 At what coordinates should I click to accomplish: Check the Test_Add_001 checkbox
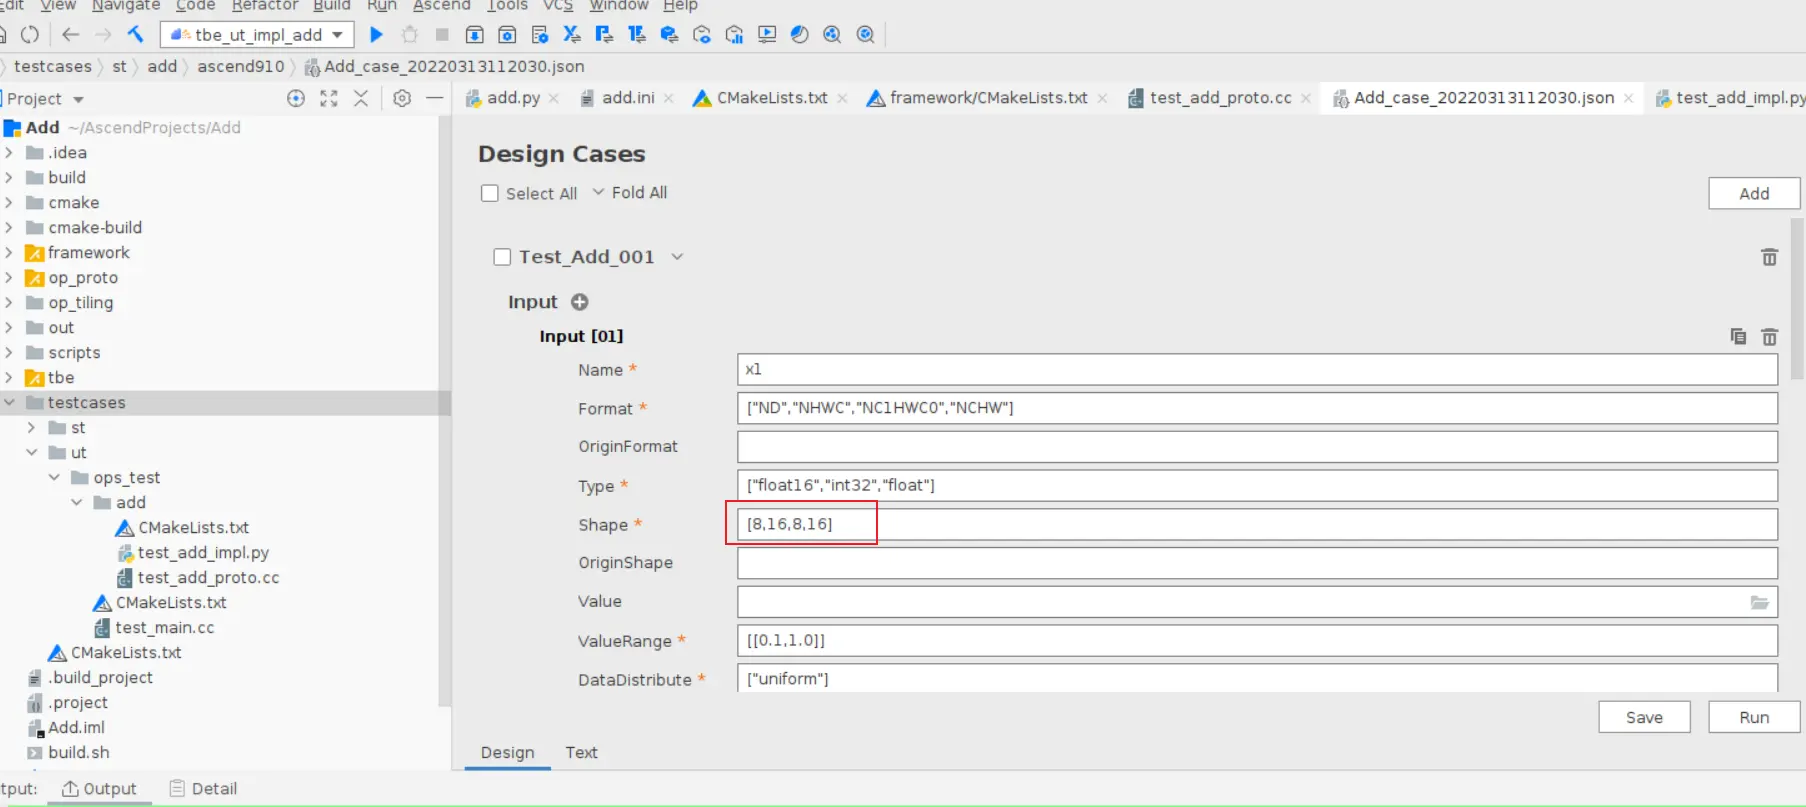tap(502, 257)
